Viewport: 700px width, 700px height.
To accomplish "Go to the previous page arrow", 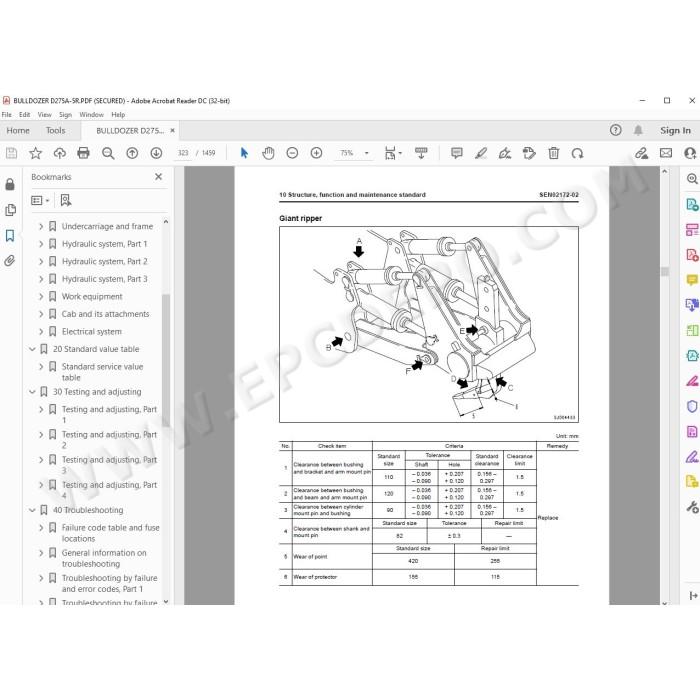I will [x=132, y=153].
